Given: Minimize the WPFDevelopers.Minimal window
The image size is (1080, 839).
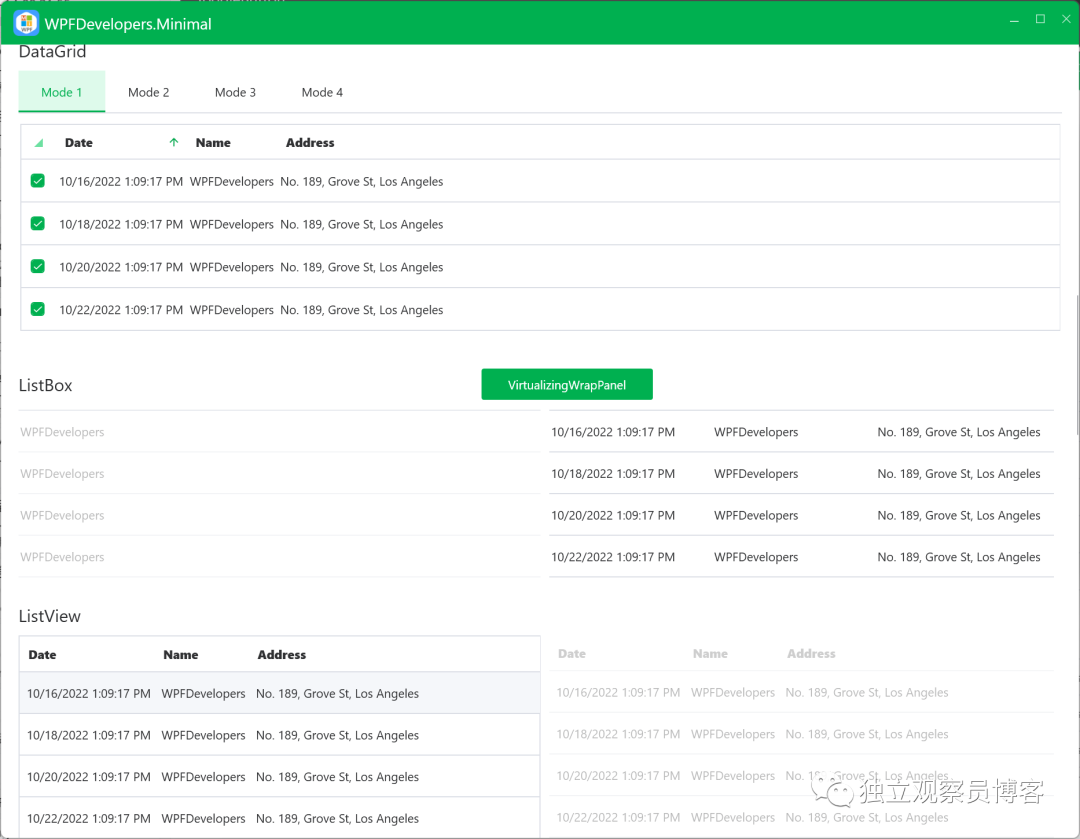Looking at the screenshot, I should pyautogui.click(x=1014, y=20).
